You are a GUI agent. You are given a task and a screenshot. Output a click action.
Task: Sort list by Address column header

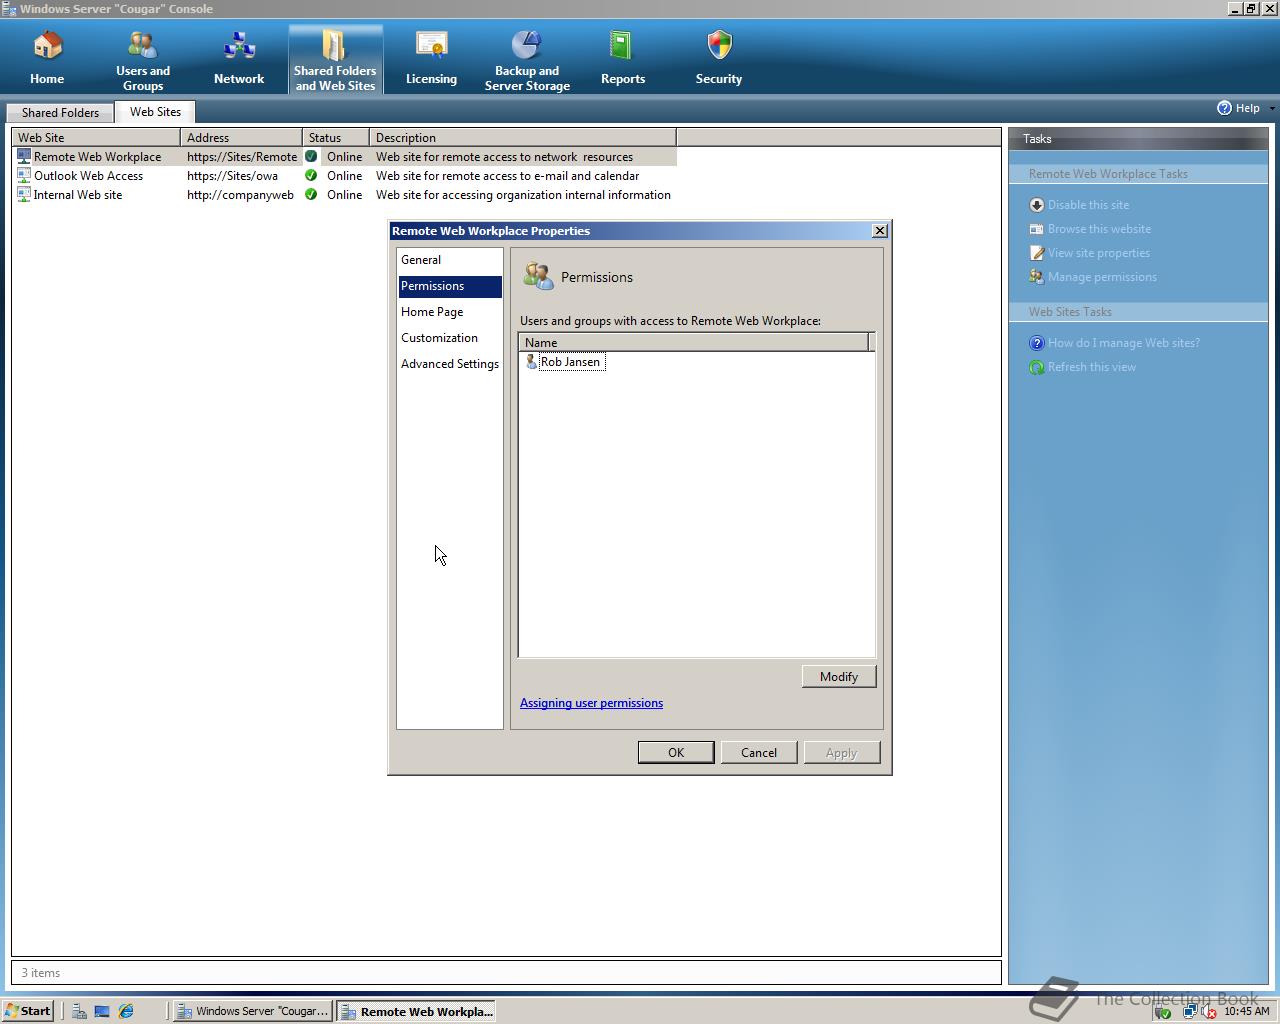pos(241,138)
